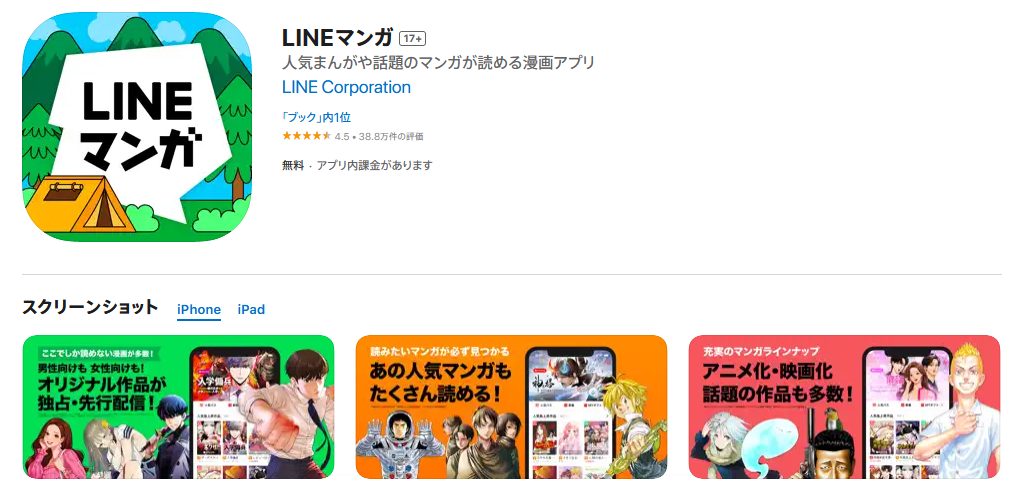Viewport: 1011px width, 481px height.
Task: Click the LINE Manga app icon
Action: [137, 127]
